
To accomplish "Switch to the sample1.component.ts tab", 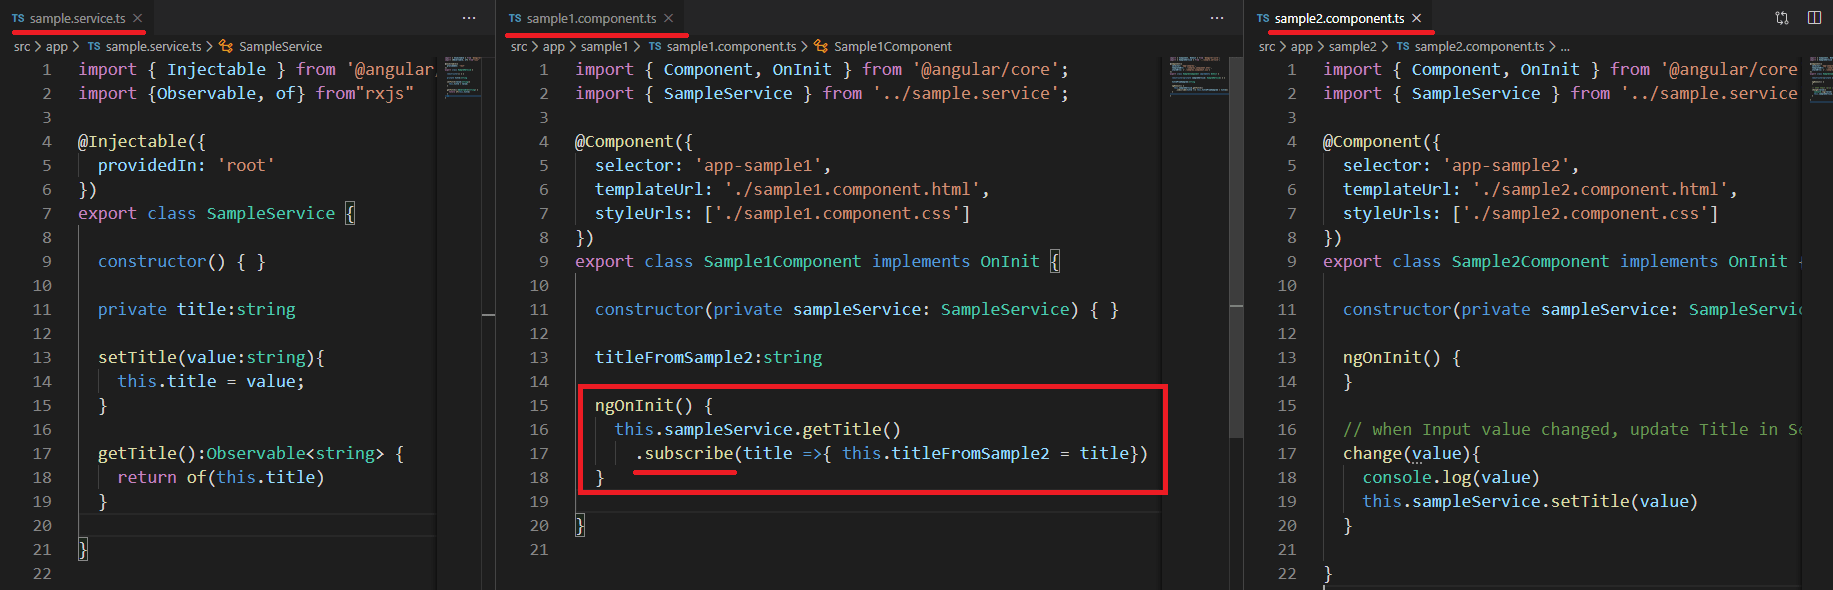I will [590, 18].
